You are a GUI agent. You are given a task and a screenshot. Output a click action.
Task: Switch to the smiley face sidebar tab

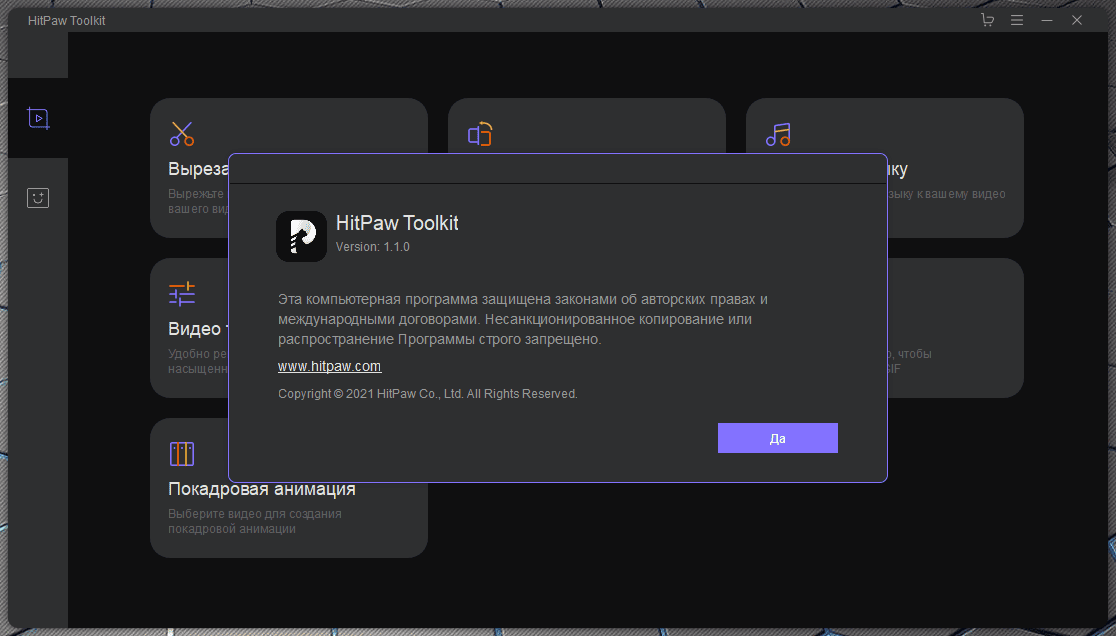pyautogui.click(x=38, y=197)
